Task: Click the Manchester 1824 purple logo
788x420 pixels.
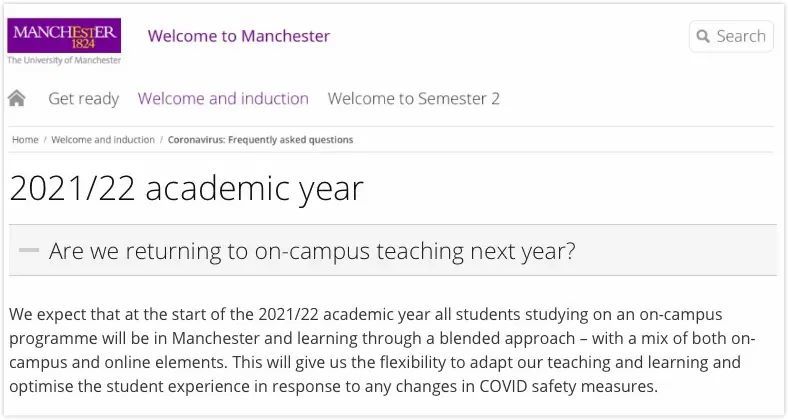Action: [x=64, y=36]
